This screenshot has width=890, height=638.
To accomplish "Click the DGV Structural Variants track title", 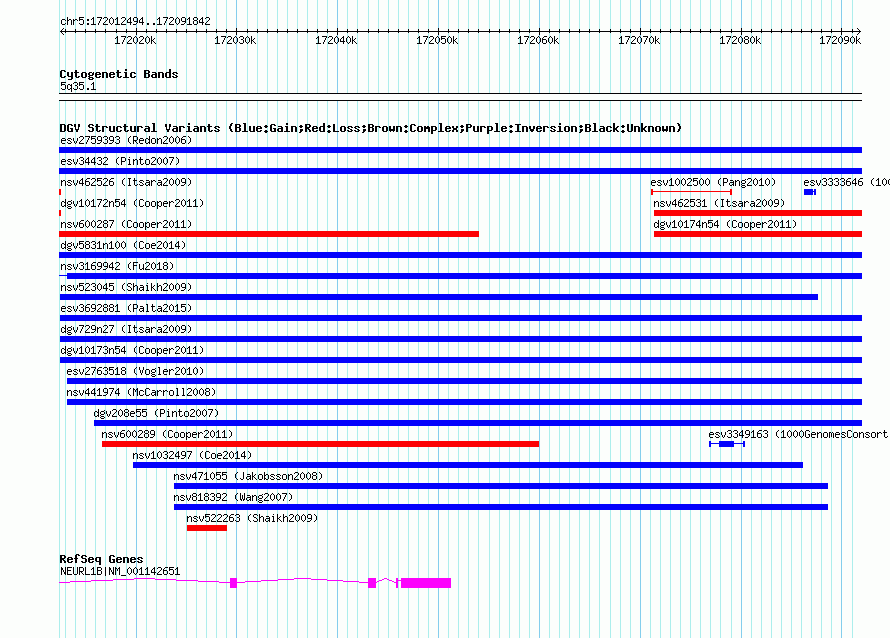I will [370, 128].
